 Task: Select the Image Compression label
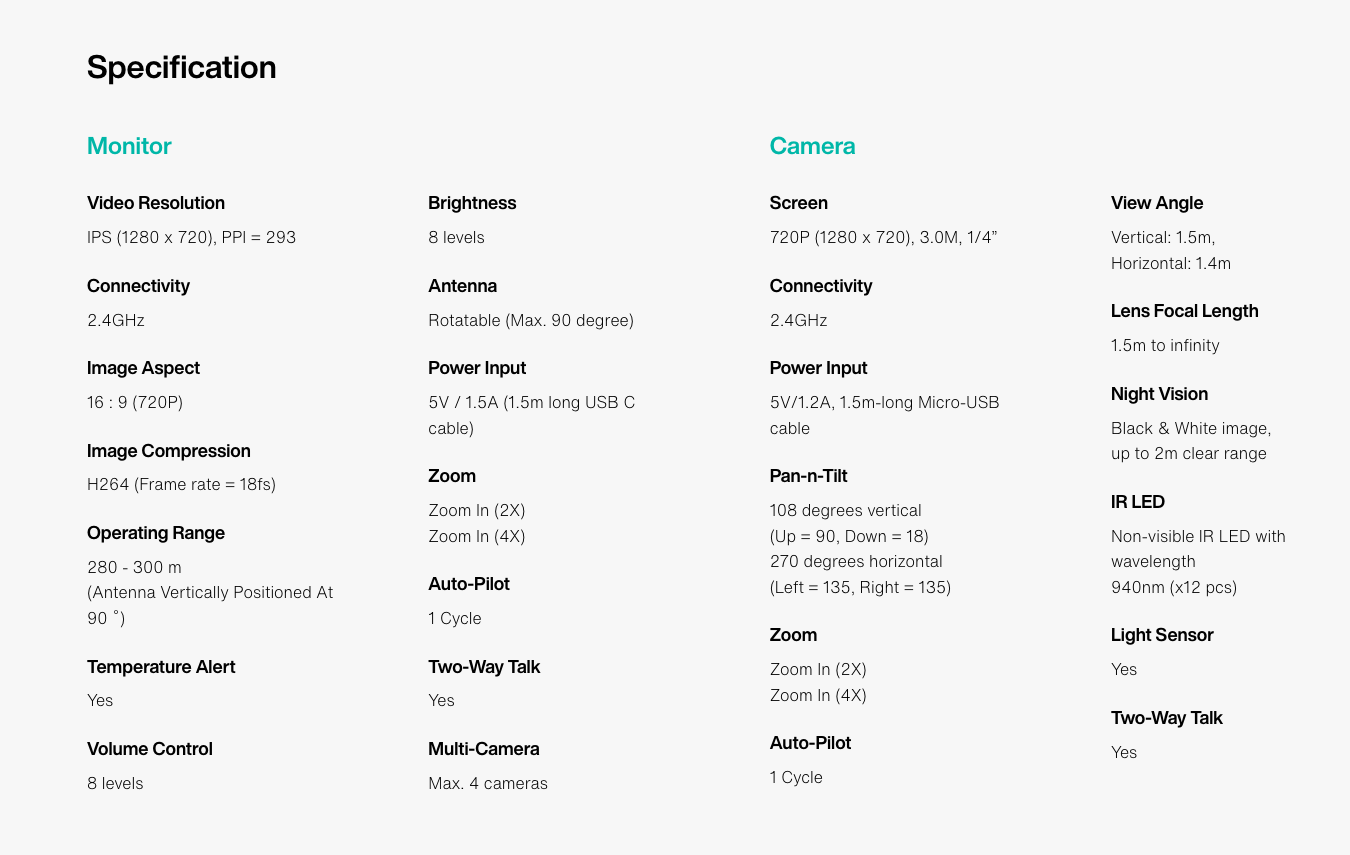169,451
